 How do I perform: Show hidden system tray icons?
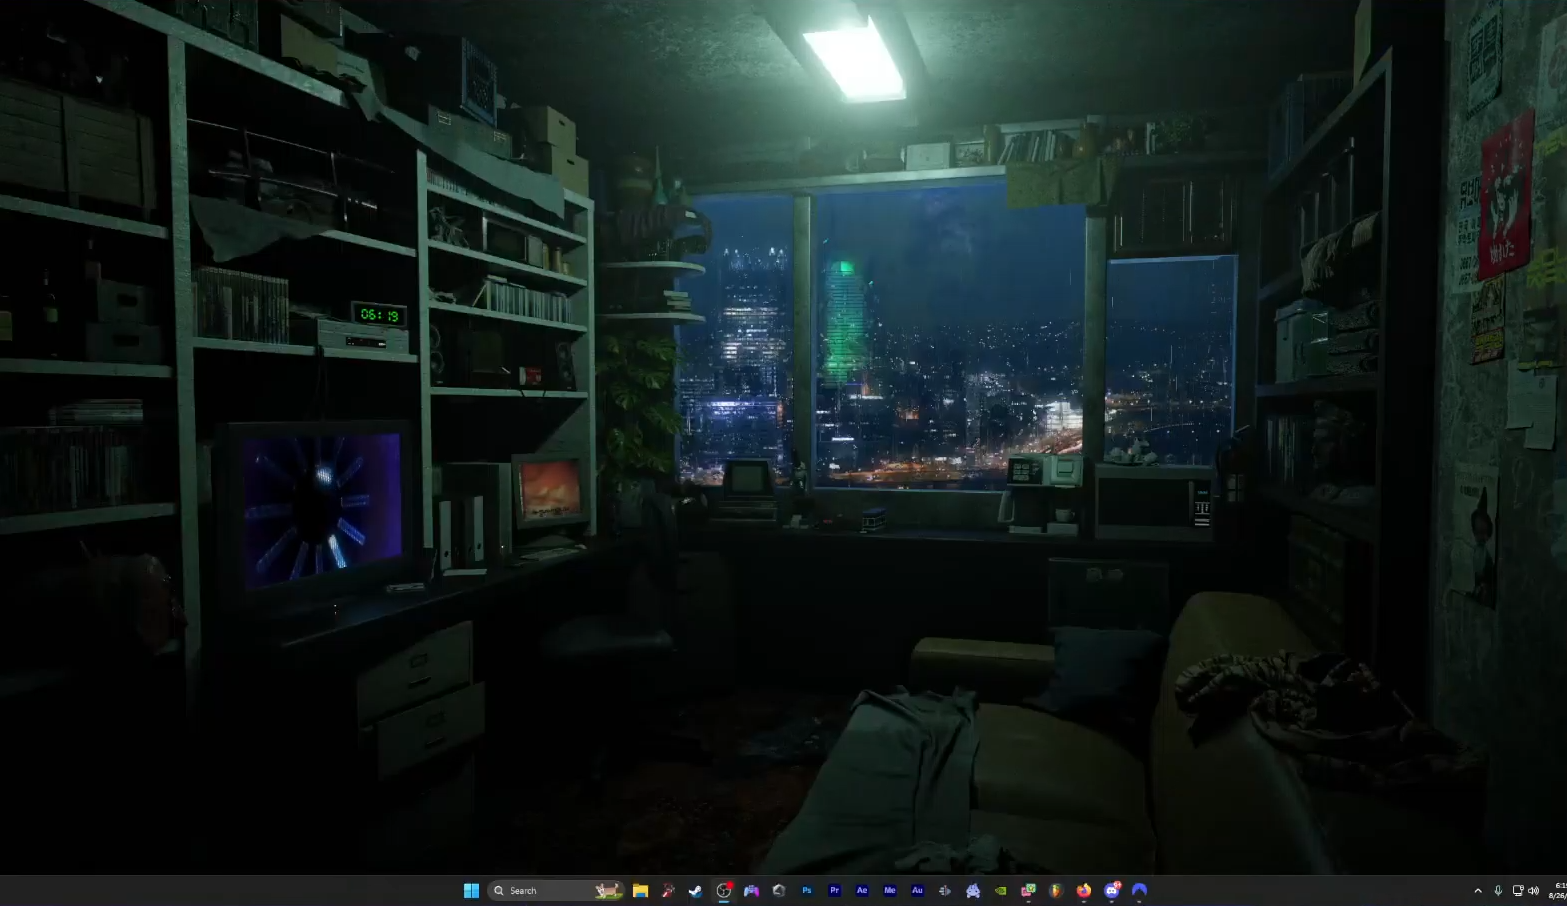pyautogui.click(x=1478, y=890)
